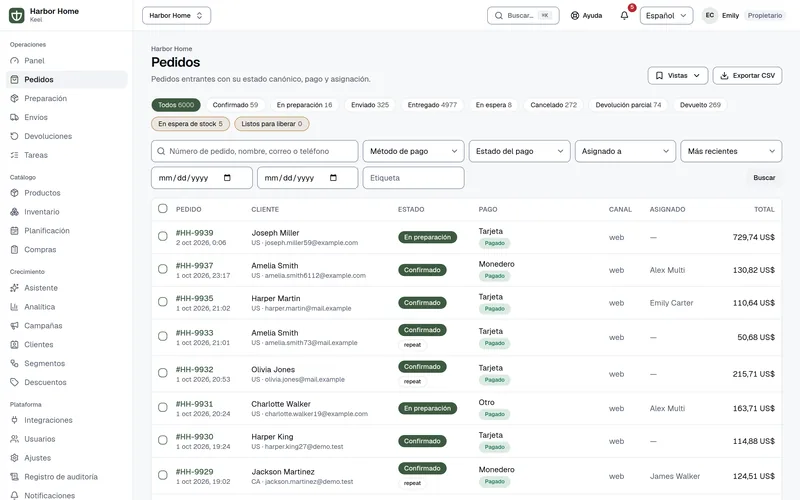Click the Ayuda lifebuoy icon
The height and width of the screenshot is (500, 800).
tap(574, 15)
